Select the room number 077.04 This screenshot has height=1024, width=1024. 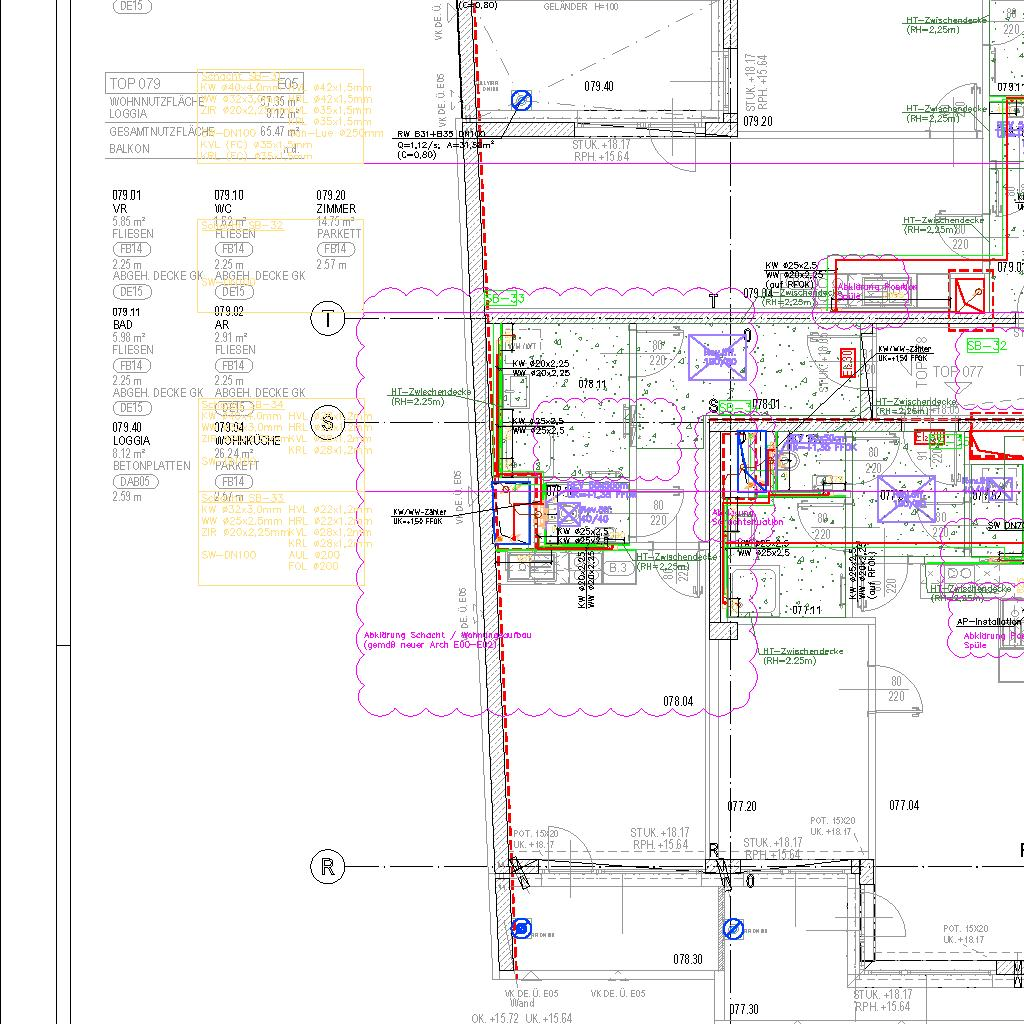click(904, 805)
